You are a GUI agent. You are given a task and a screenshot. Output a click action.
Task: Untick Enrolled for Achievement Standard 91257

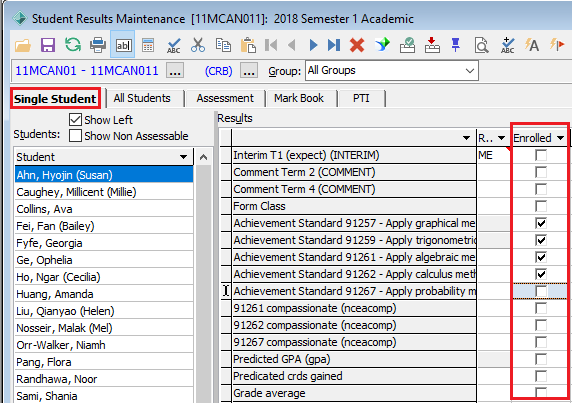coord(541,223)
